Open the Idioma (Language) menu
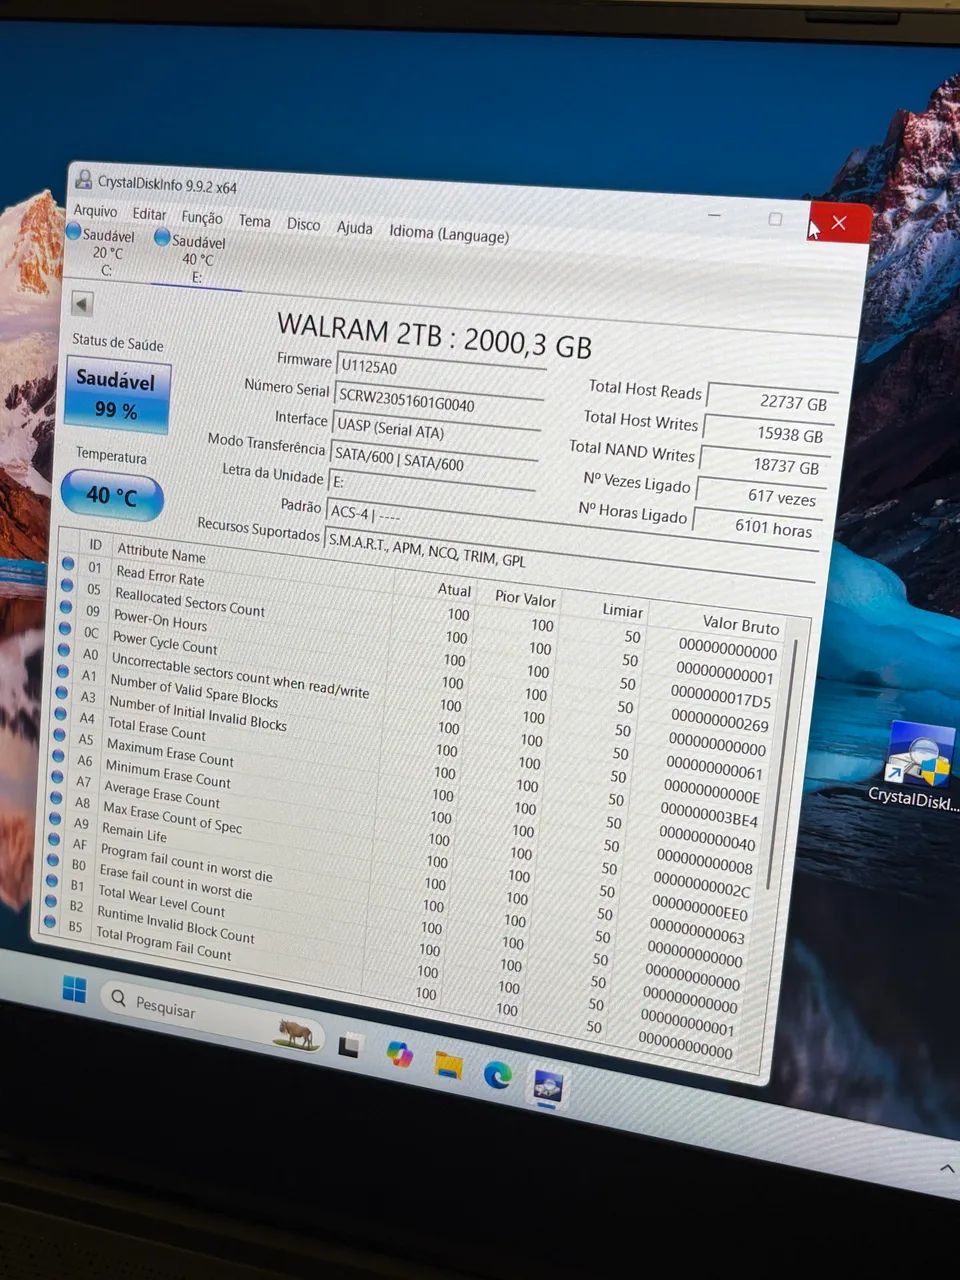The image size is (960, 1280). pyautogui.click(x=449, y=234)
